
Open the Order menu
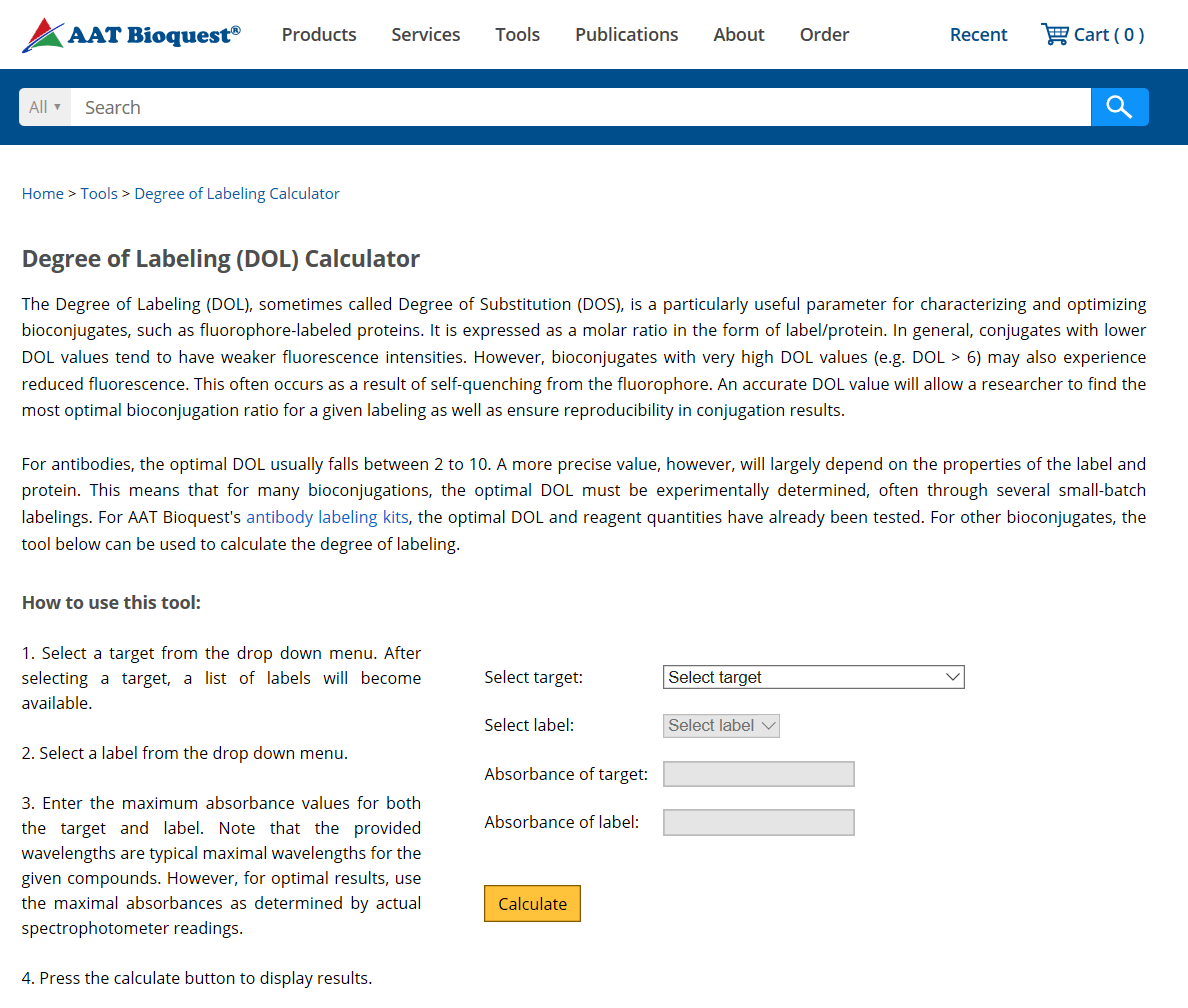tap(824, 35)
